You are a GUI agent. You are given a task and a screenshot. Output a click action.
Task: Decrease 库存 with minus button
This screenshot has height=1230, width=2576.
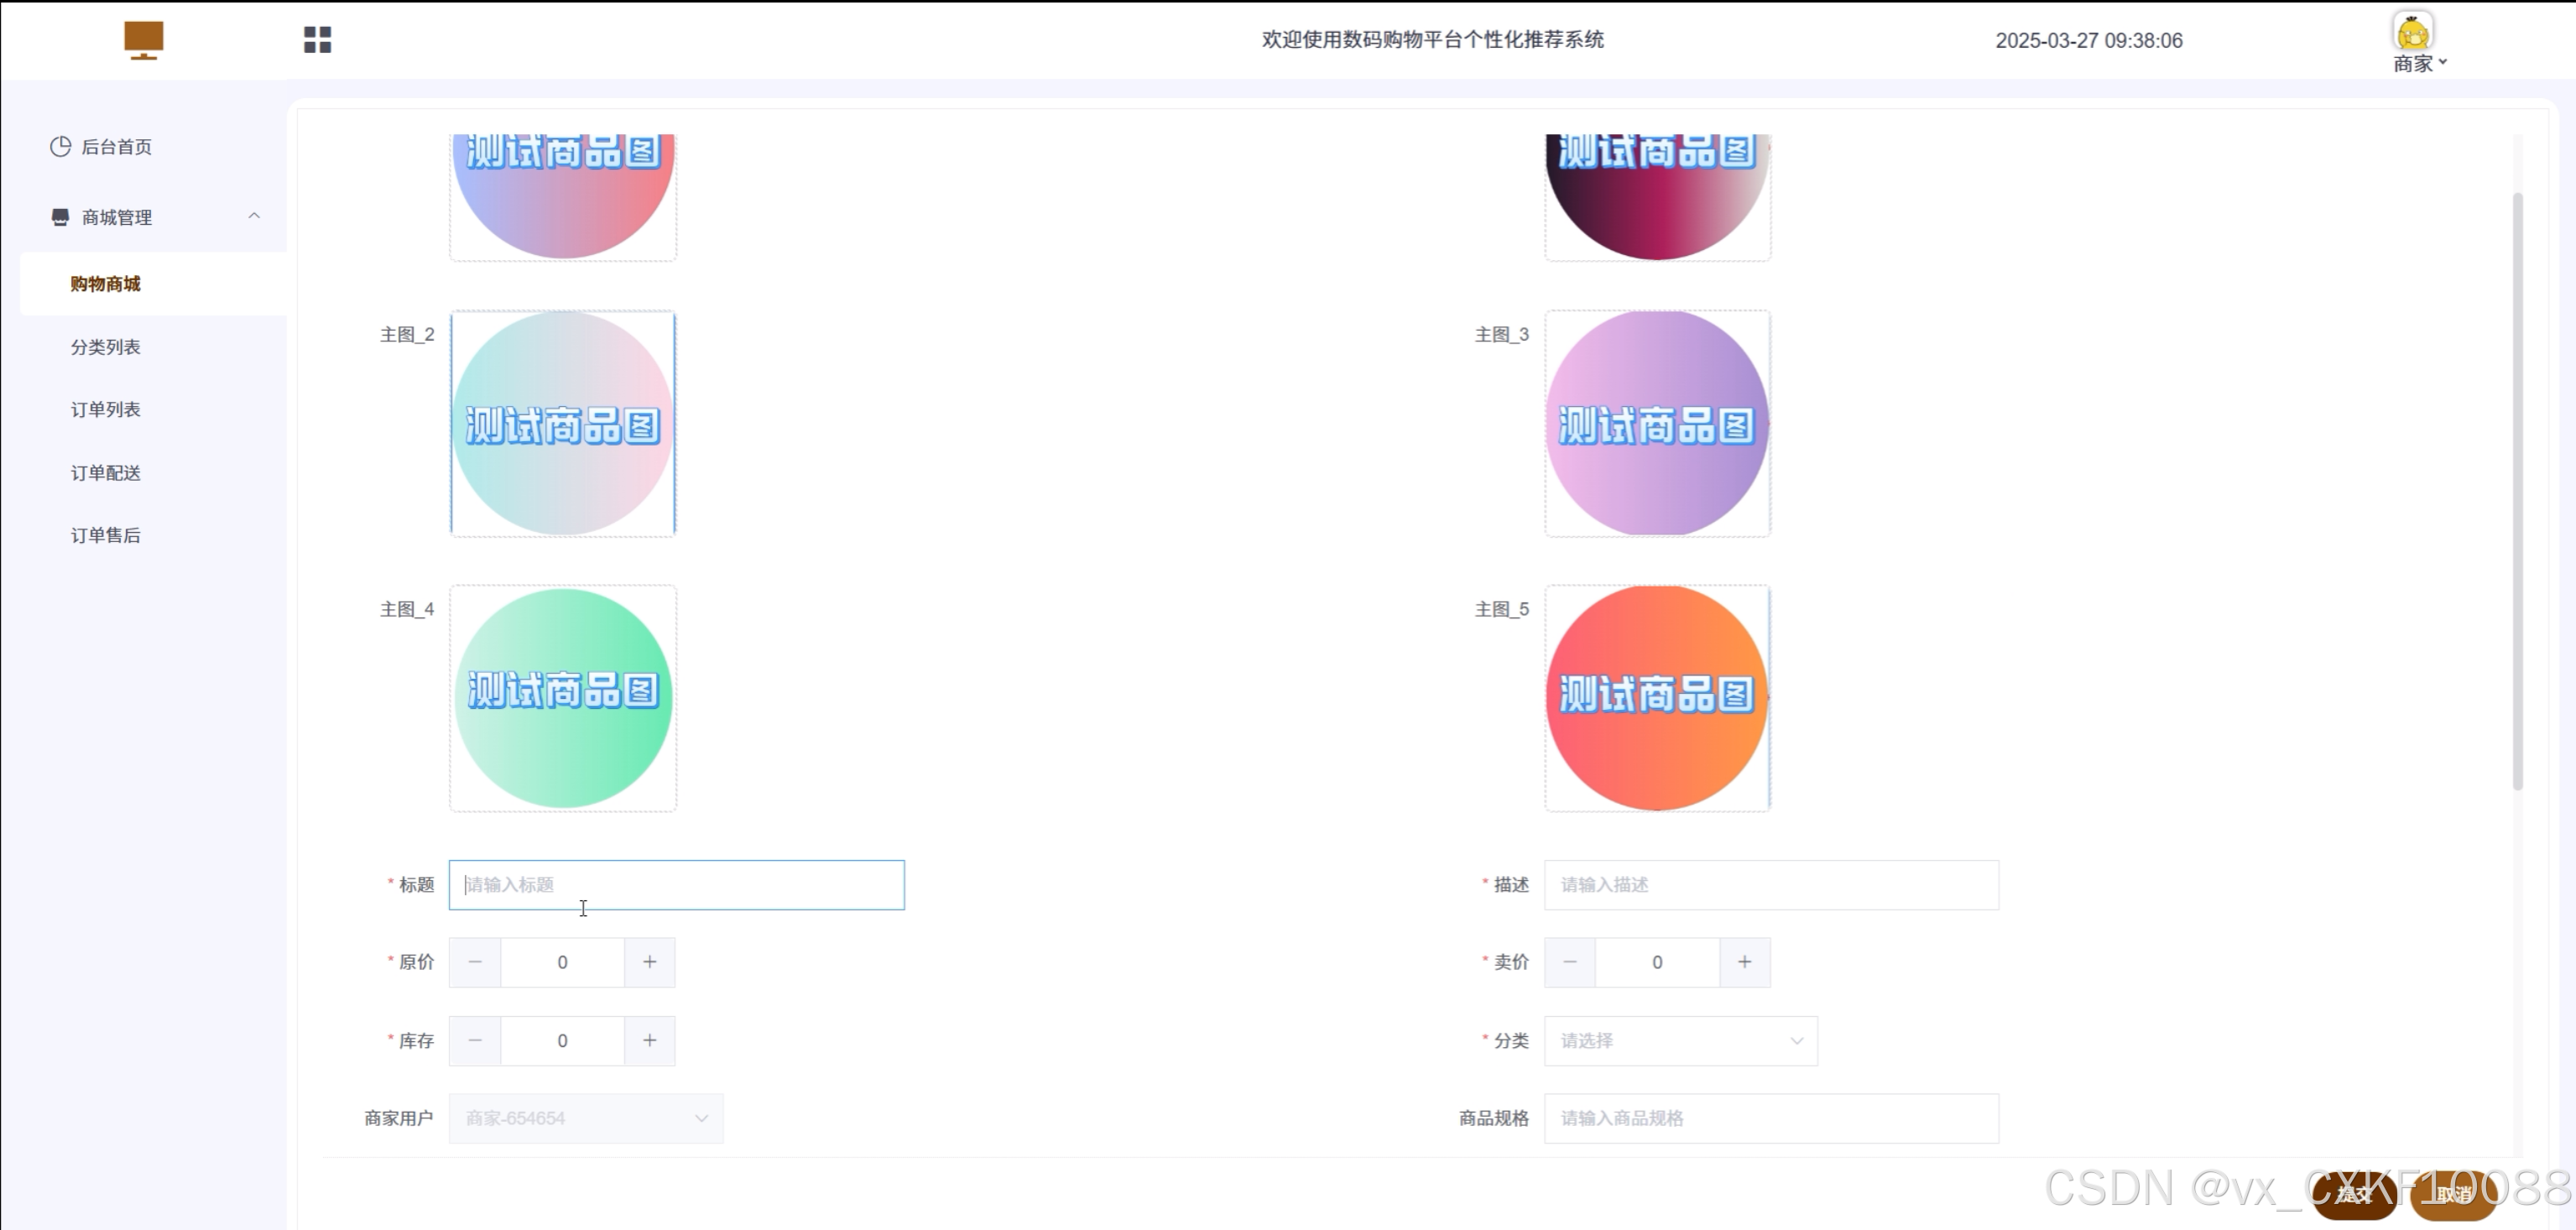475,1041
